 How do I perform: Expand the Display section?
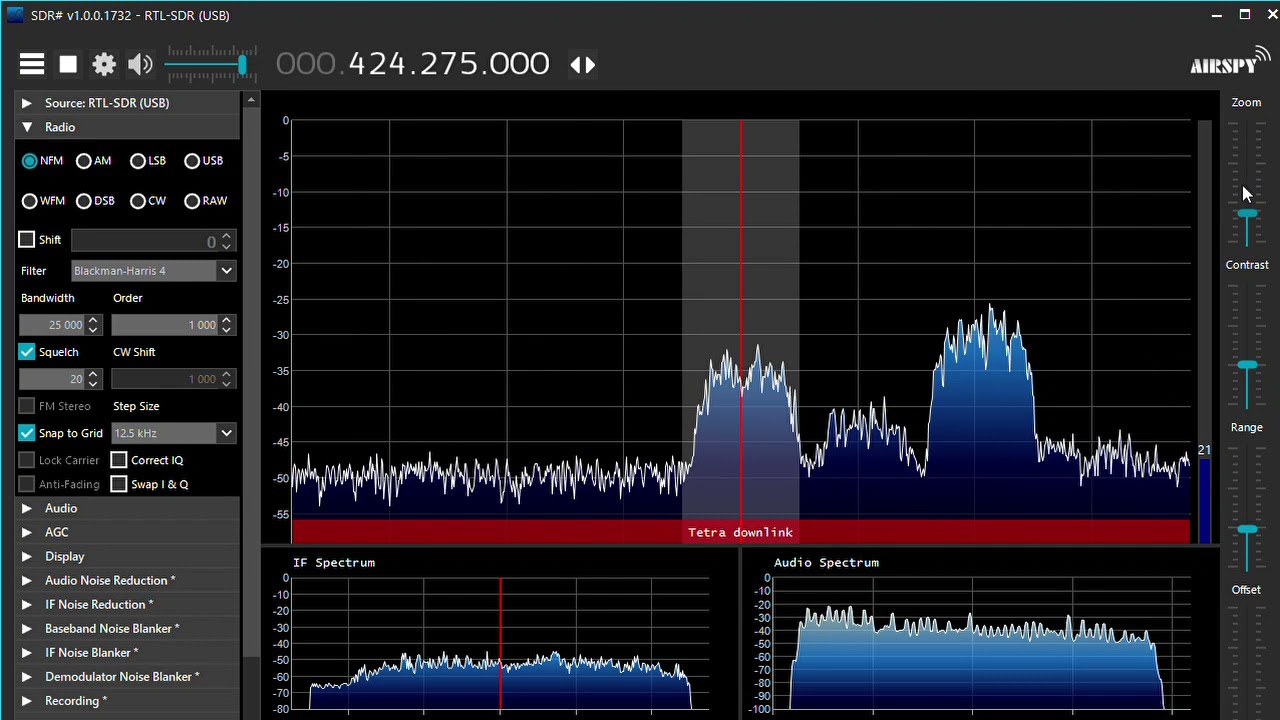point(128,556)
